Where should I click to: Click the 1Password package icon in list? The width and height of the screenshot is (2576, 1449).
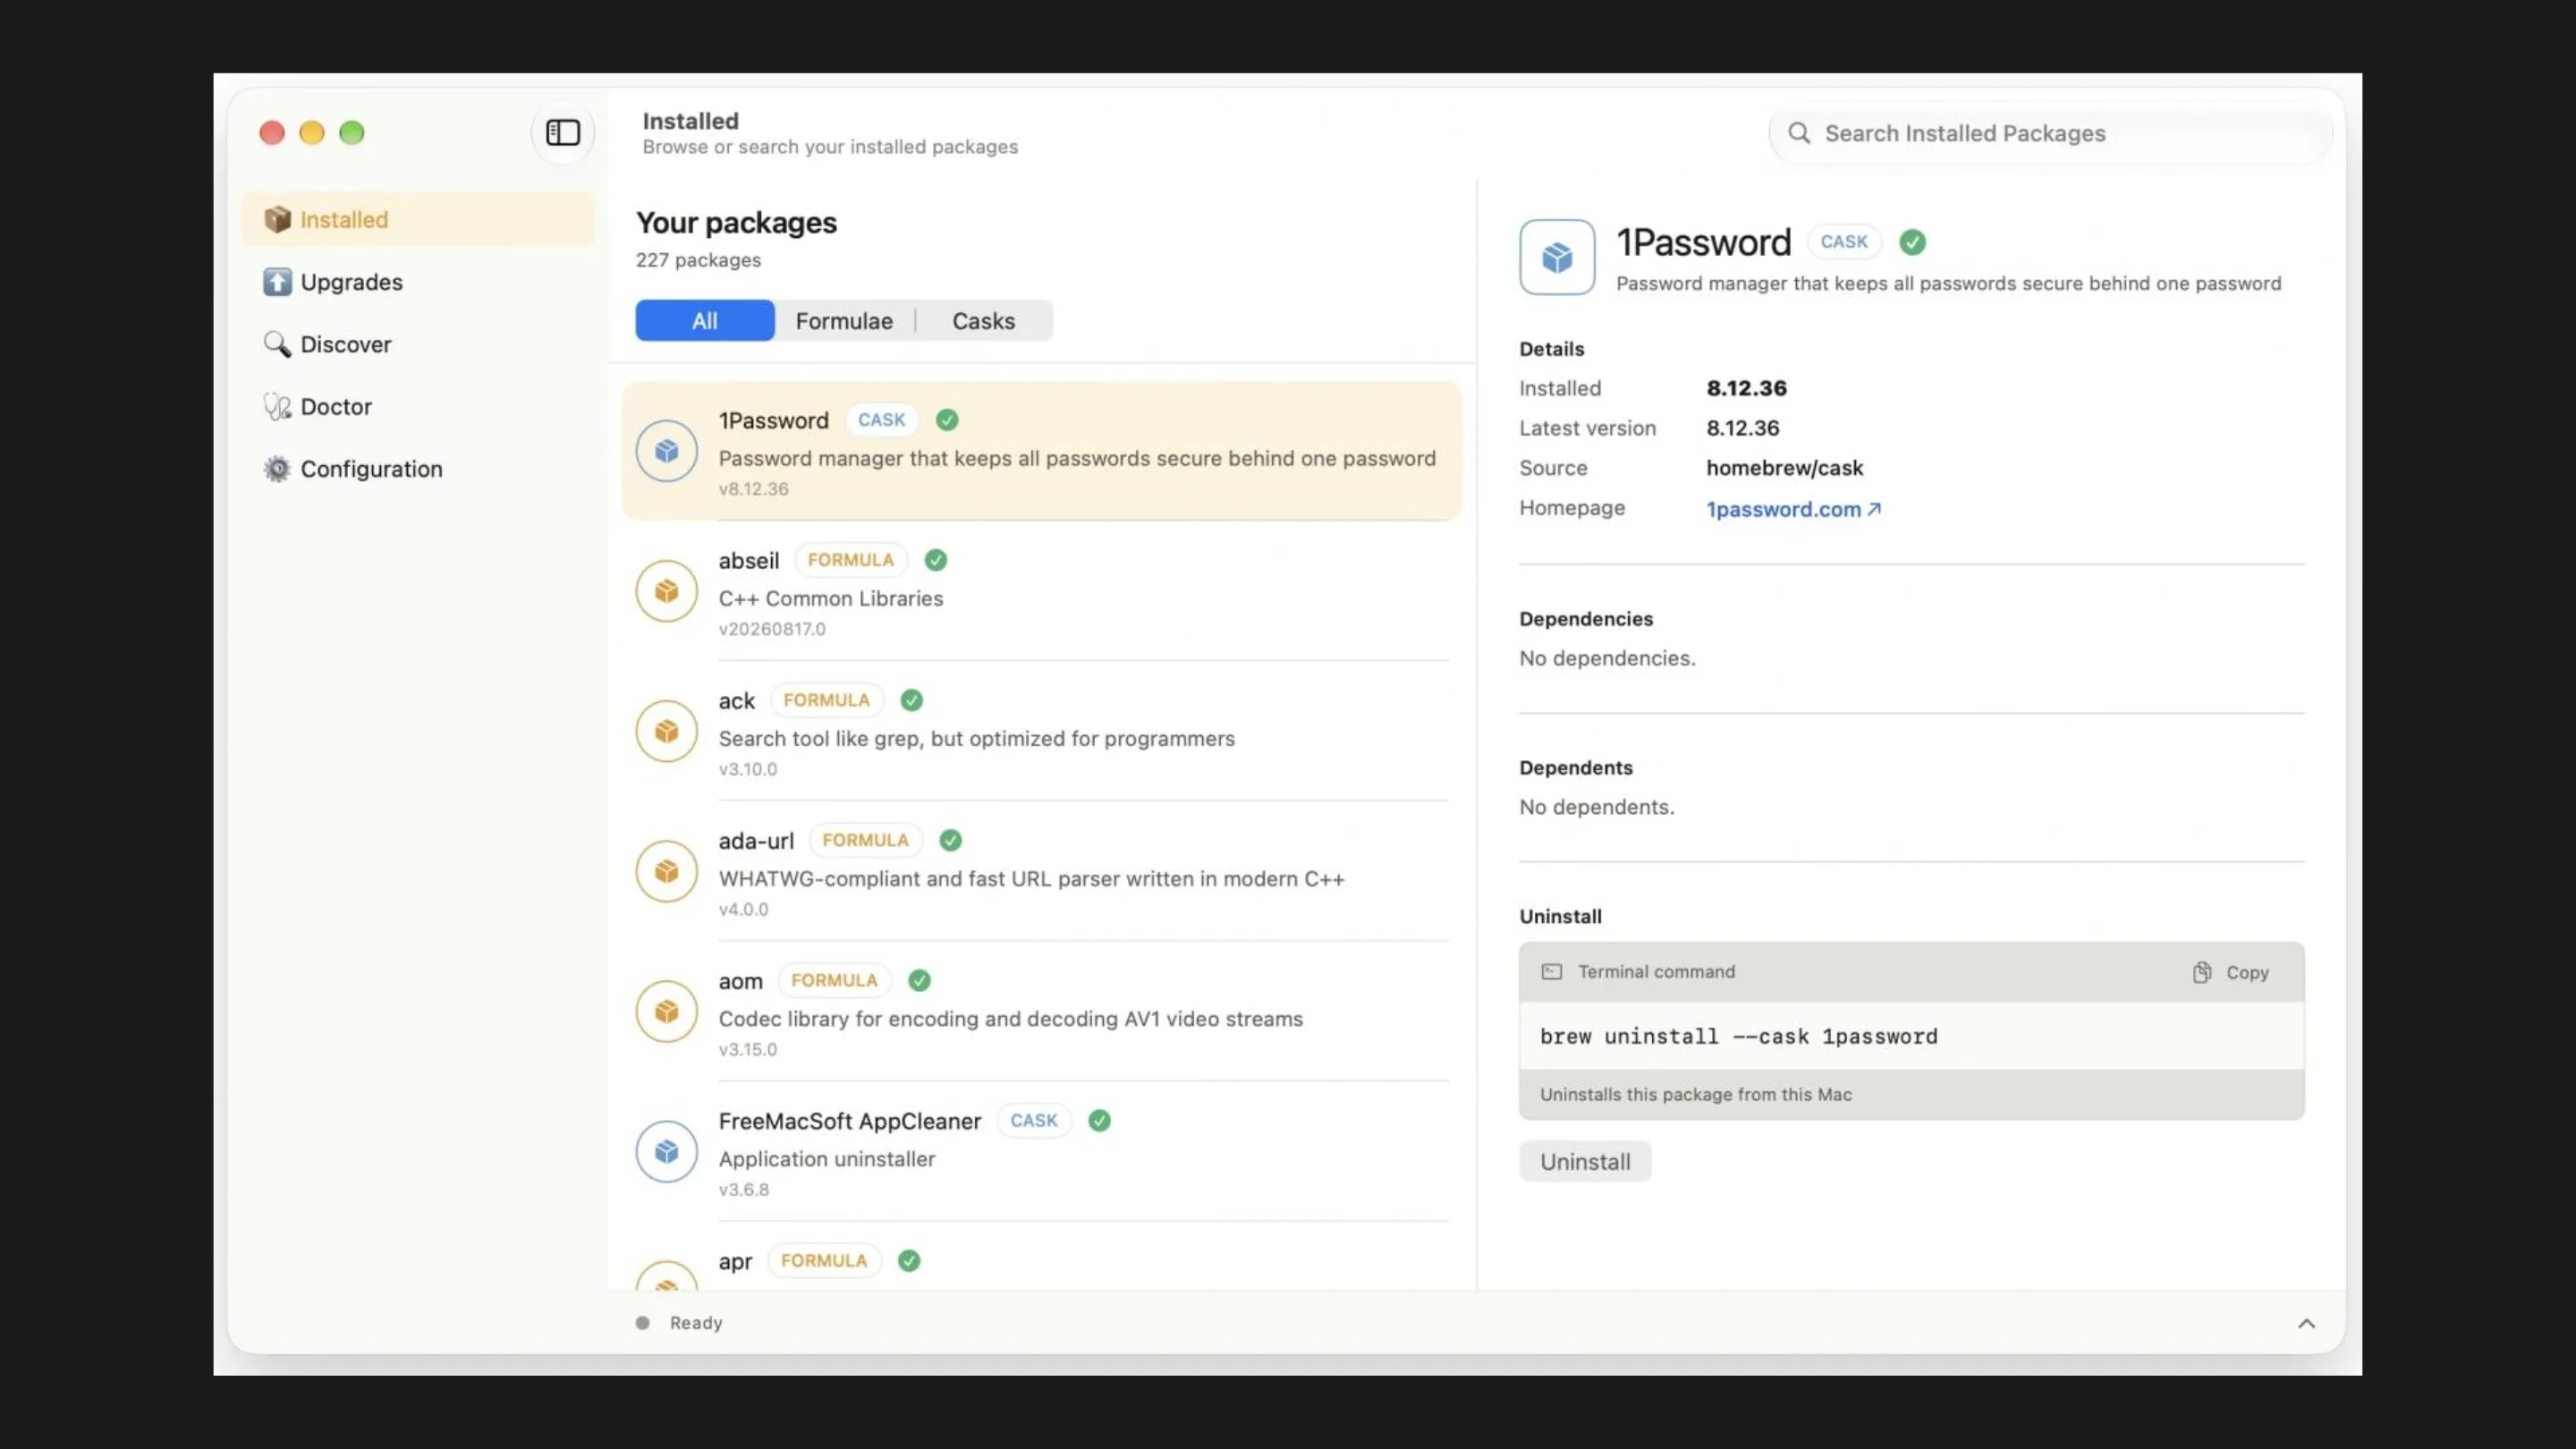click(666, 451)
